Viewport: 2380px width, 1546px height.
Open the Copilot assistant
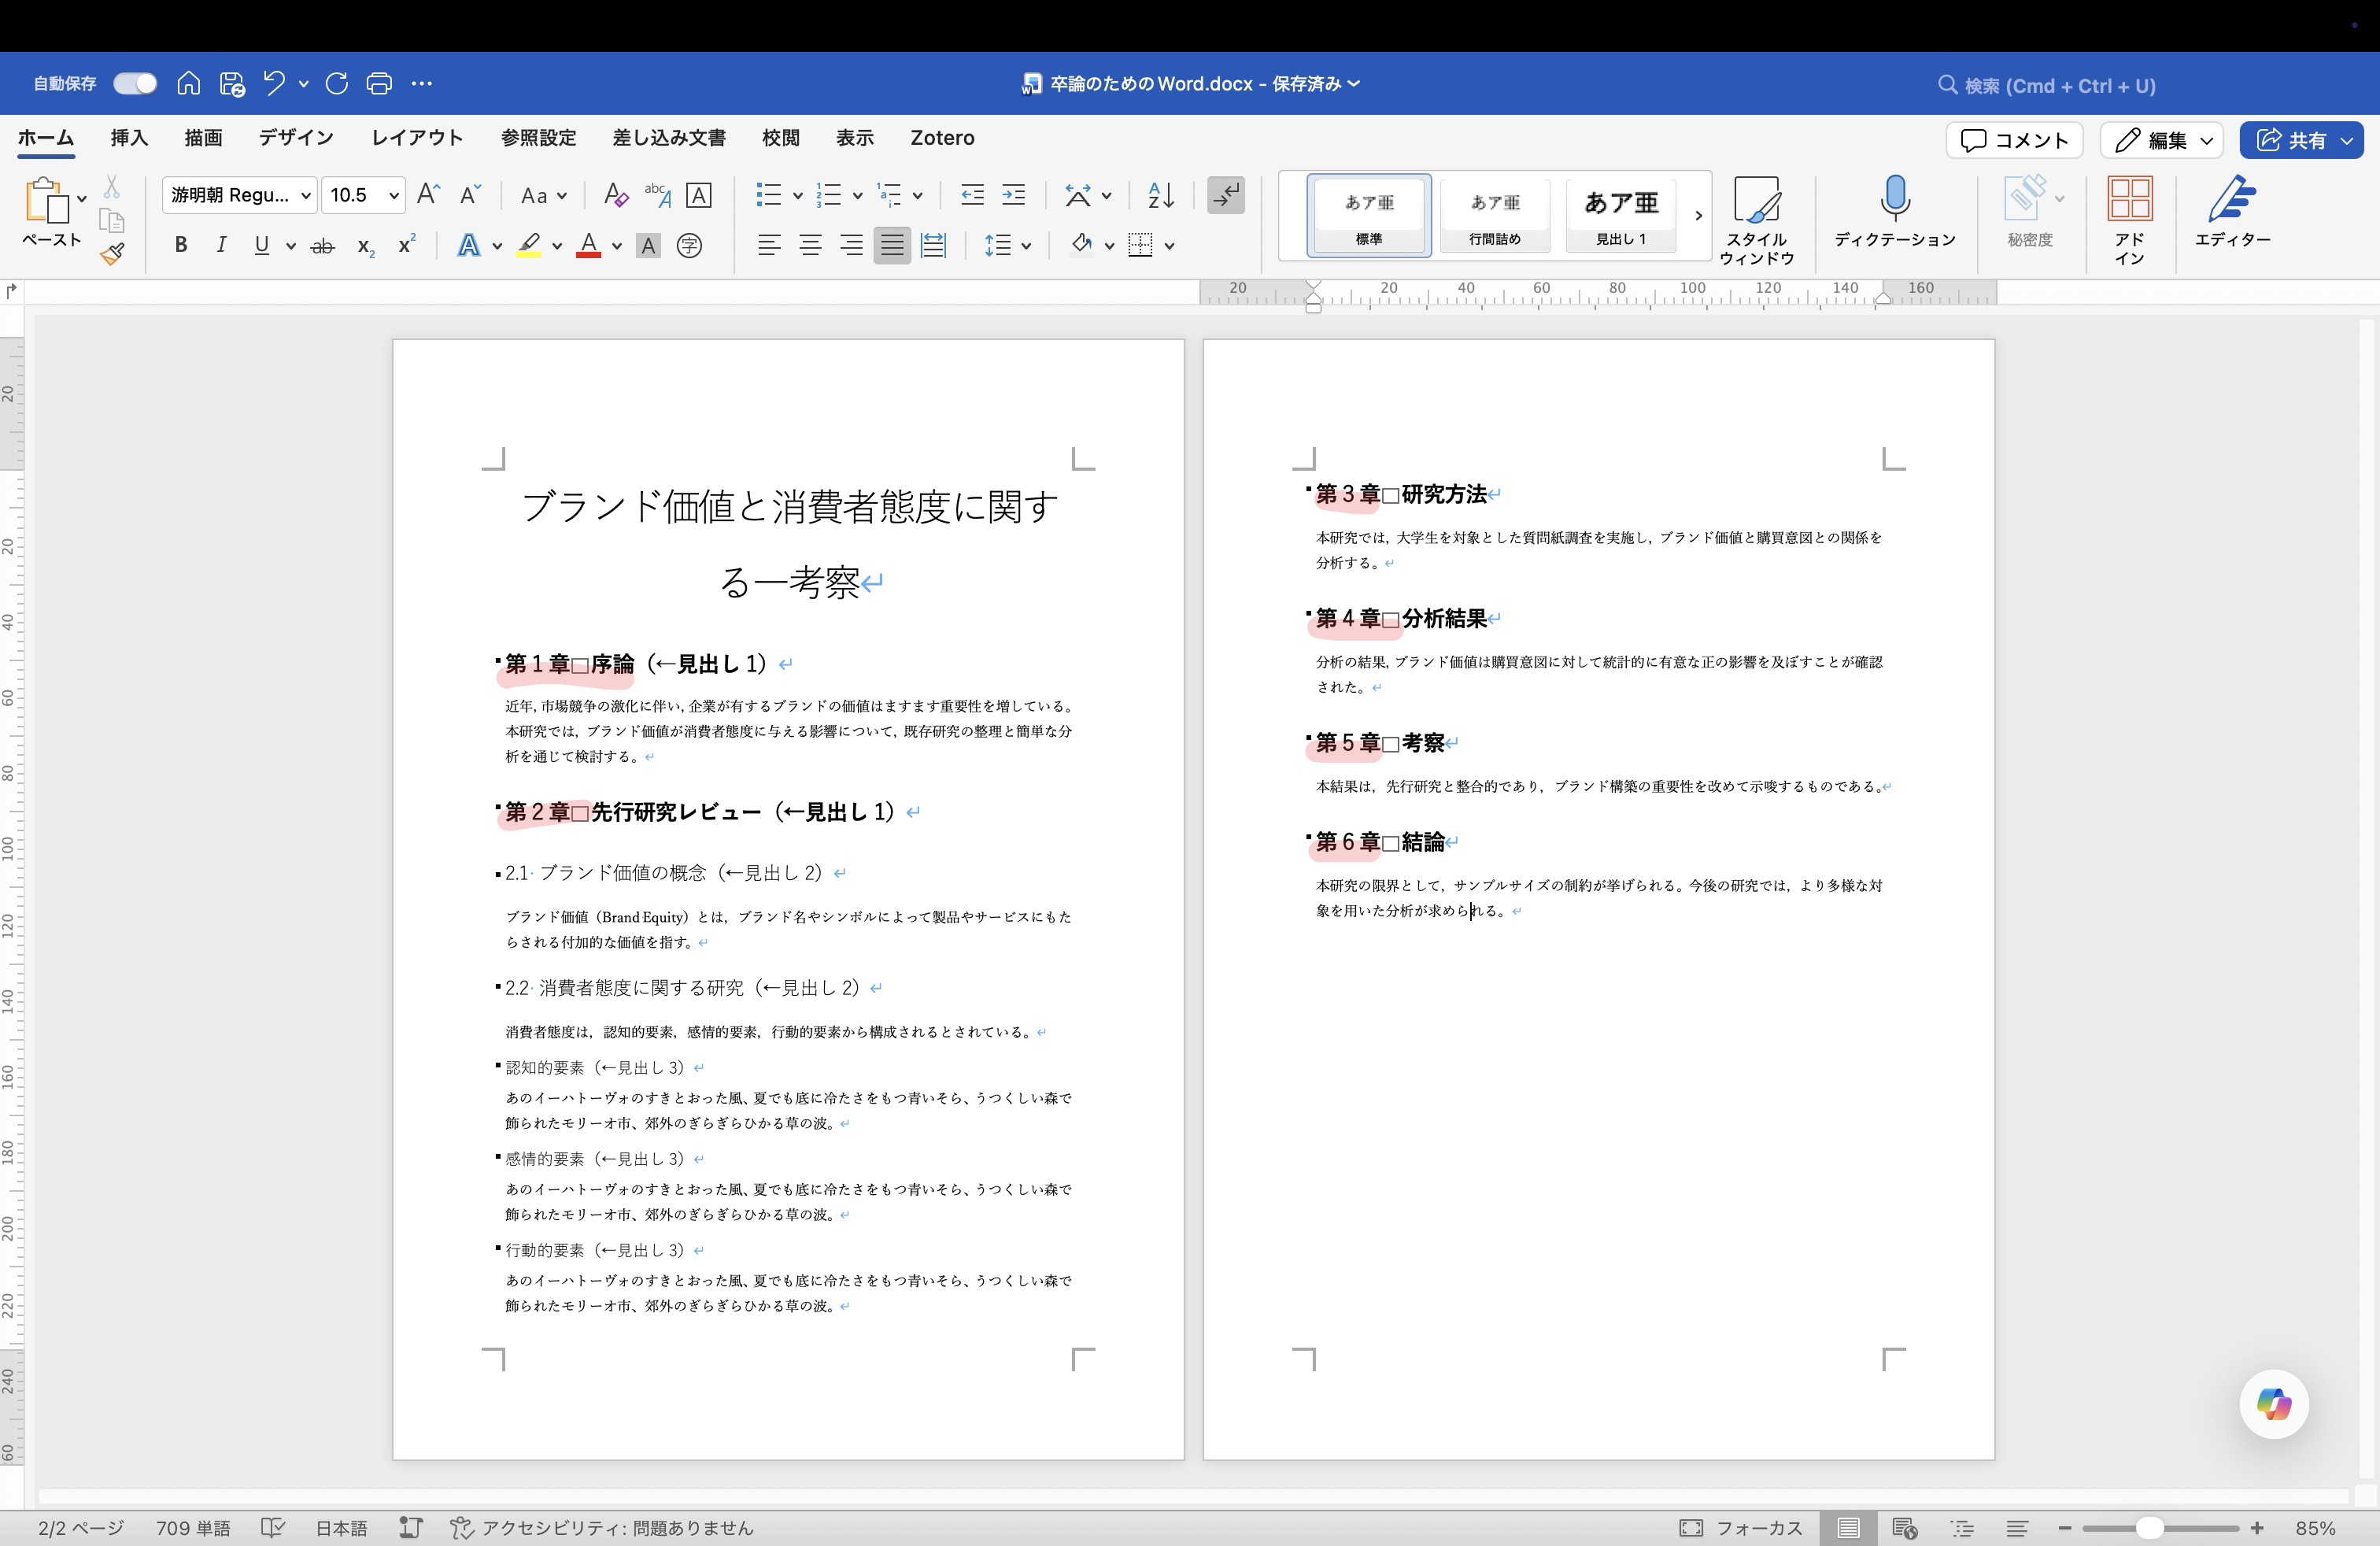tap(2273, 1404)
